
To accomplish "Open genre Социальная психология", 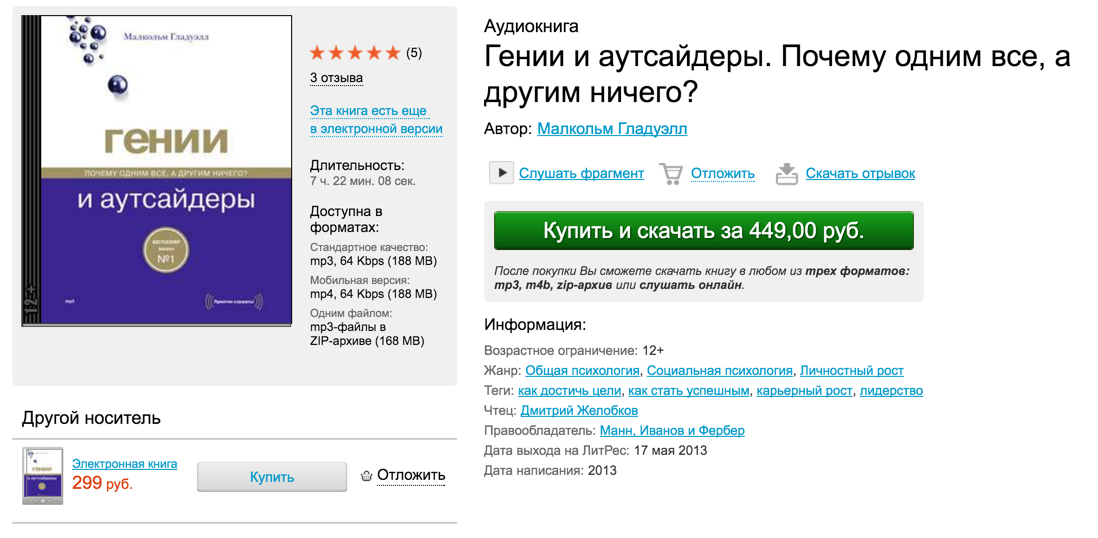I will (720, 371).
